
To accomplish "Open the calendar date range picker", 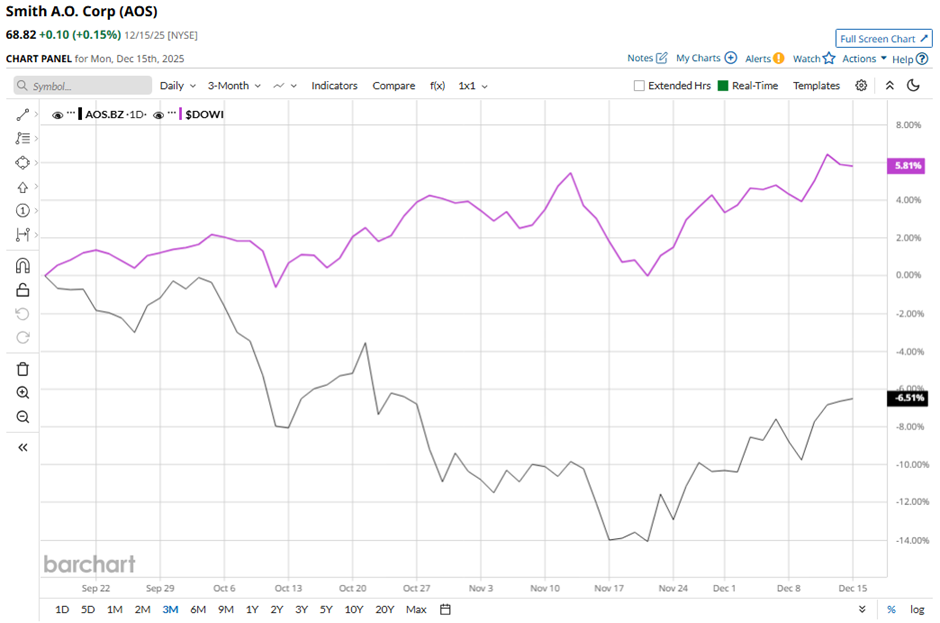I will [x=446, y=609].
